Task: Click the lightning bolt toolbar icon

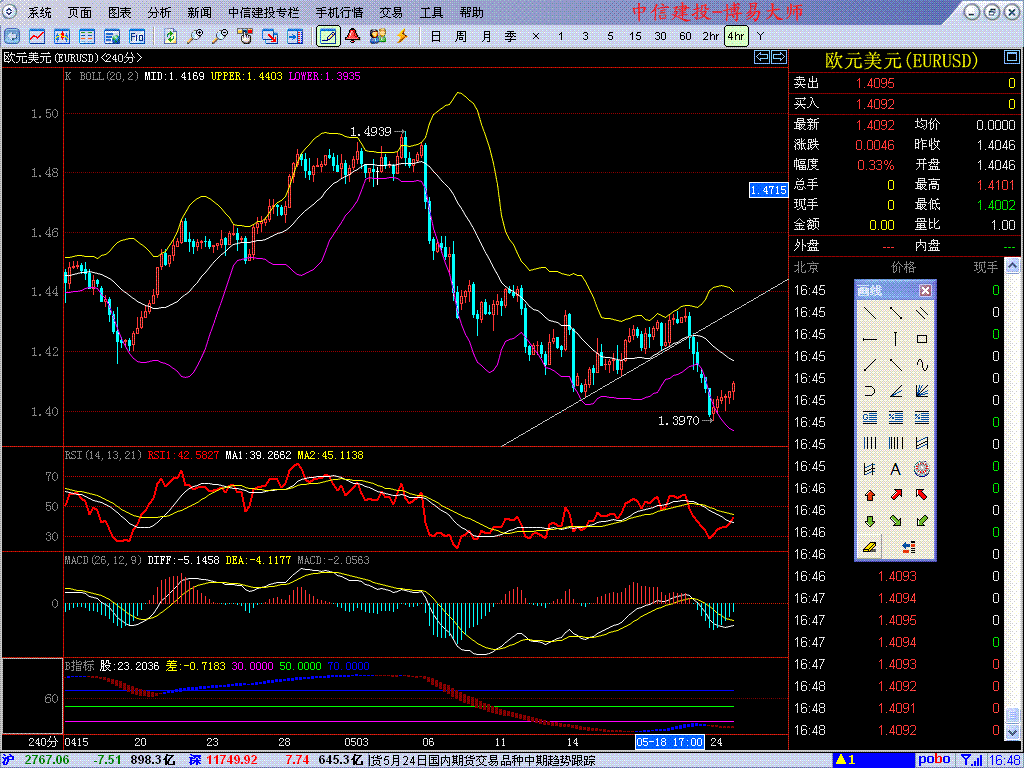Action: coord(402,36)
